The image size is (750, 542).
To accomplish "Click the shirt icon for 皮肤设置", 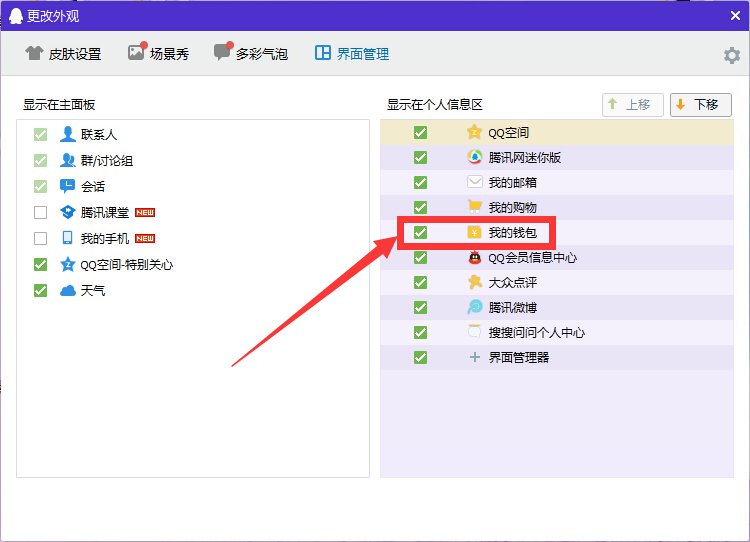I will pos(34,53).
